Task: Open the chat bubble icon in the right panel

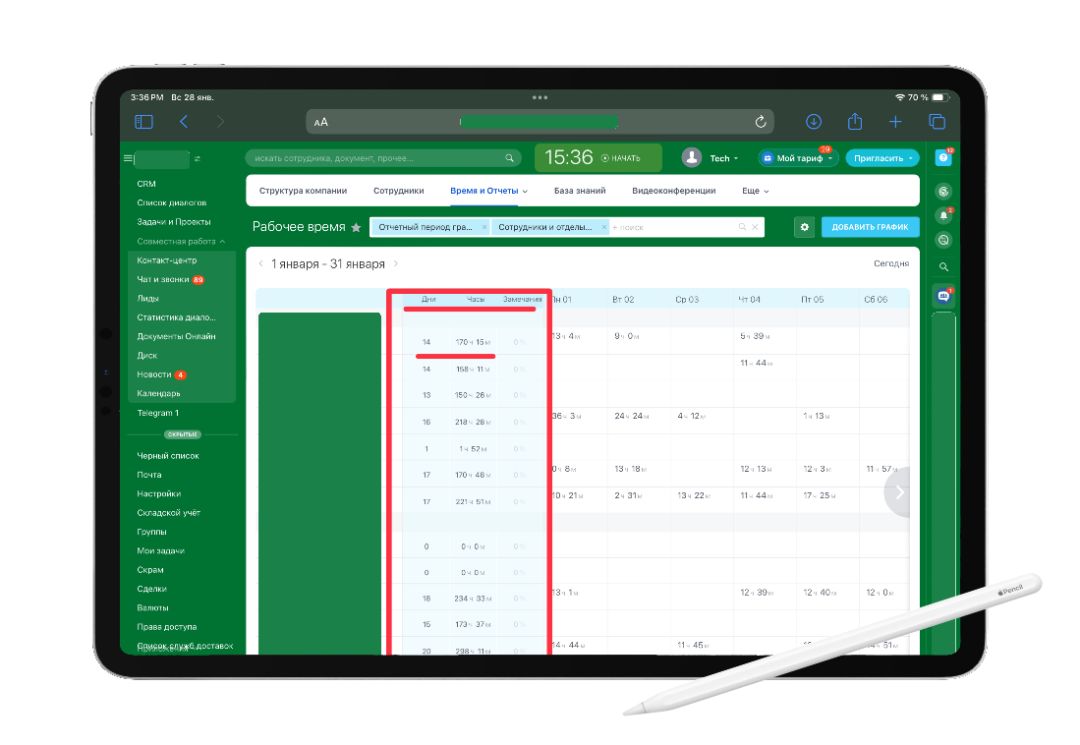Action: coord(943,296)
